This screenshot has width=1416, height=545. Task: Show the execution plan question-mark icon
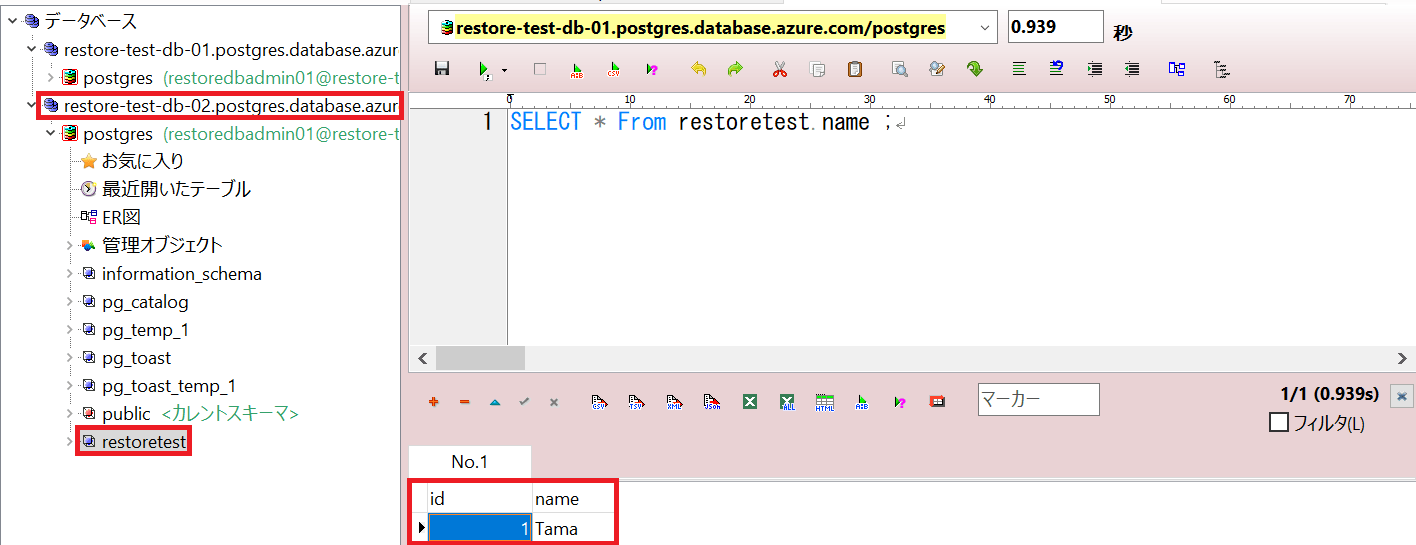[x=652, y=69]
